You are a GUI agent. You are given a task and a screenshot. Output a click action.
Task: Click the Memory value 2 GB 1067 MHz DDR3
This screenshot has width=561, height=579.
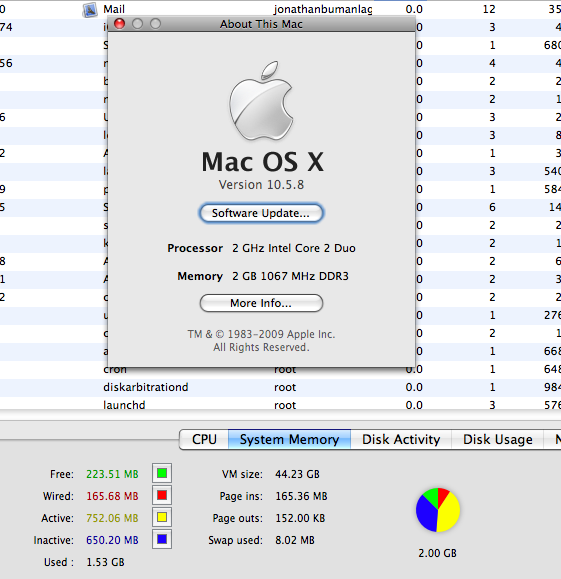290,276
